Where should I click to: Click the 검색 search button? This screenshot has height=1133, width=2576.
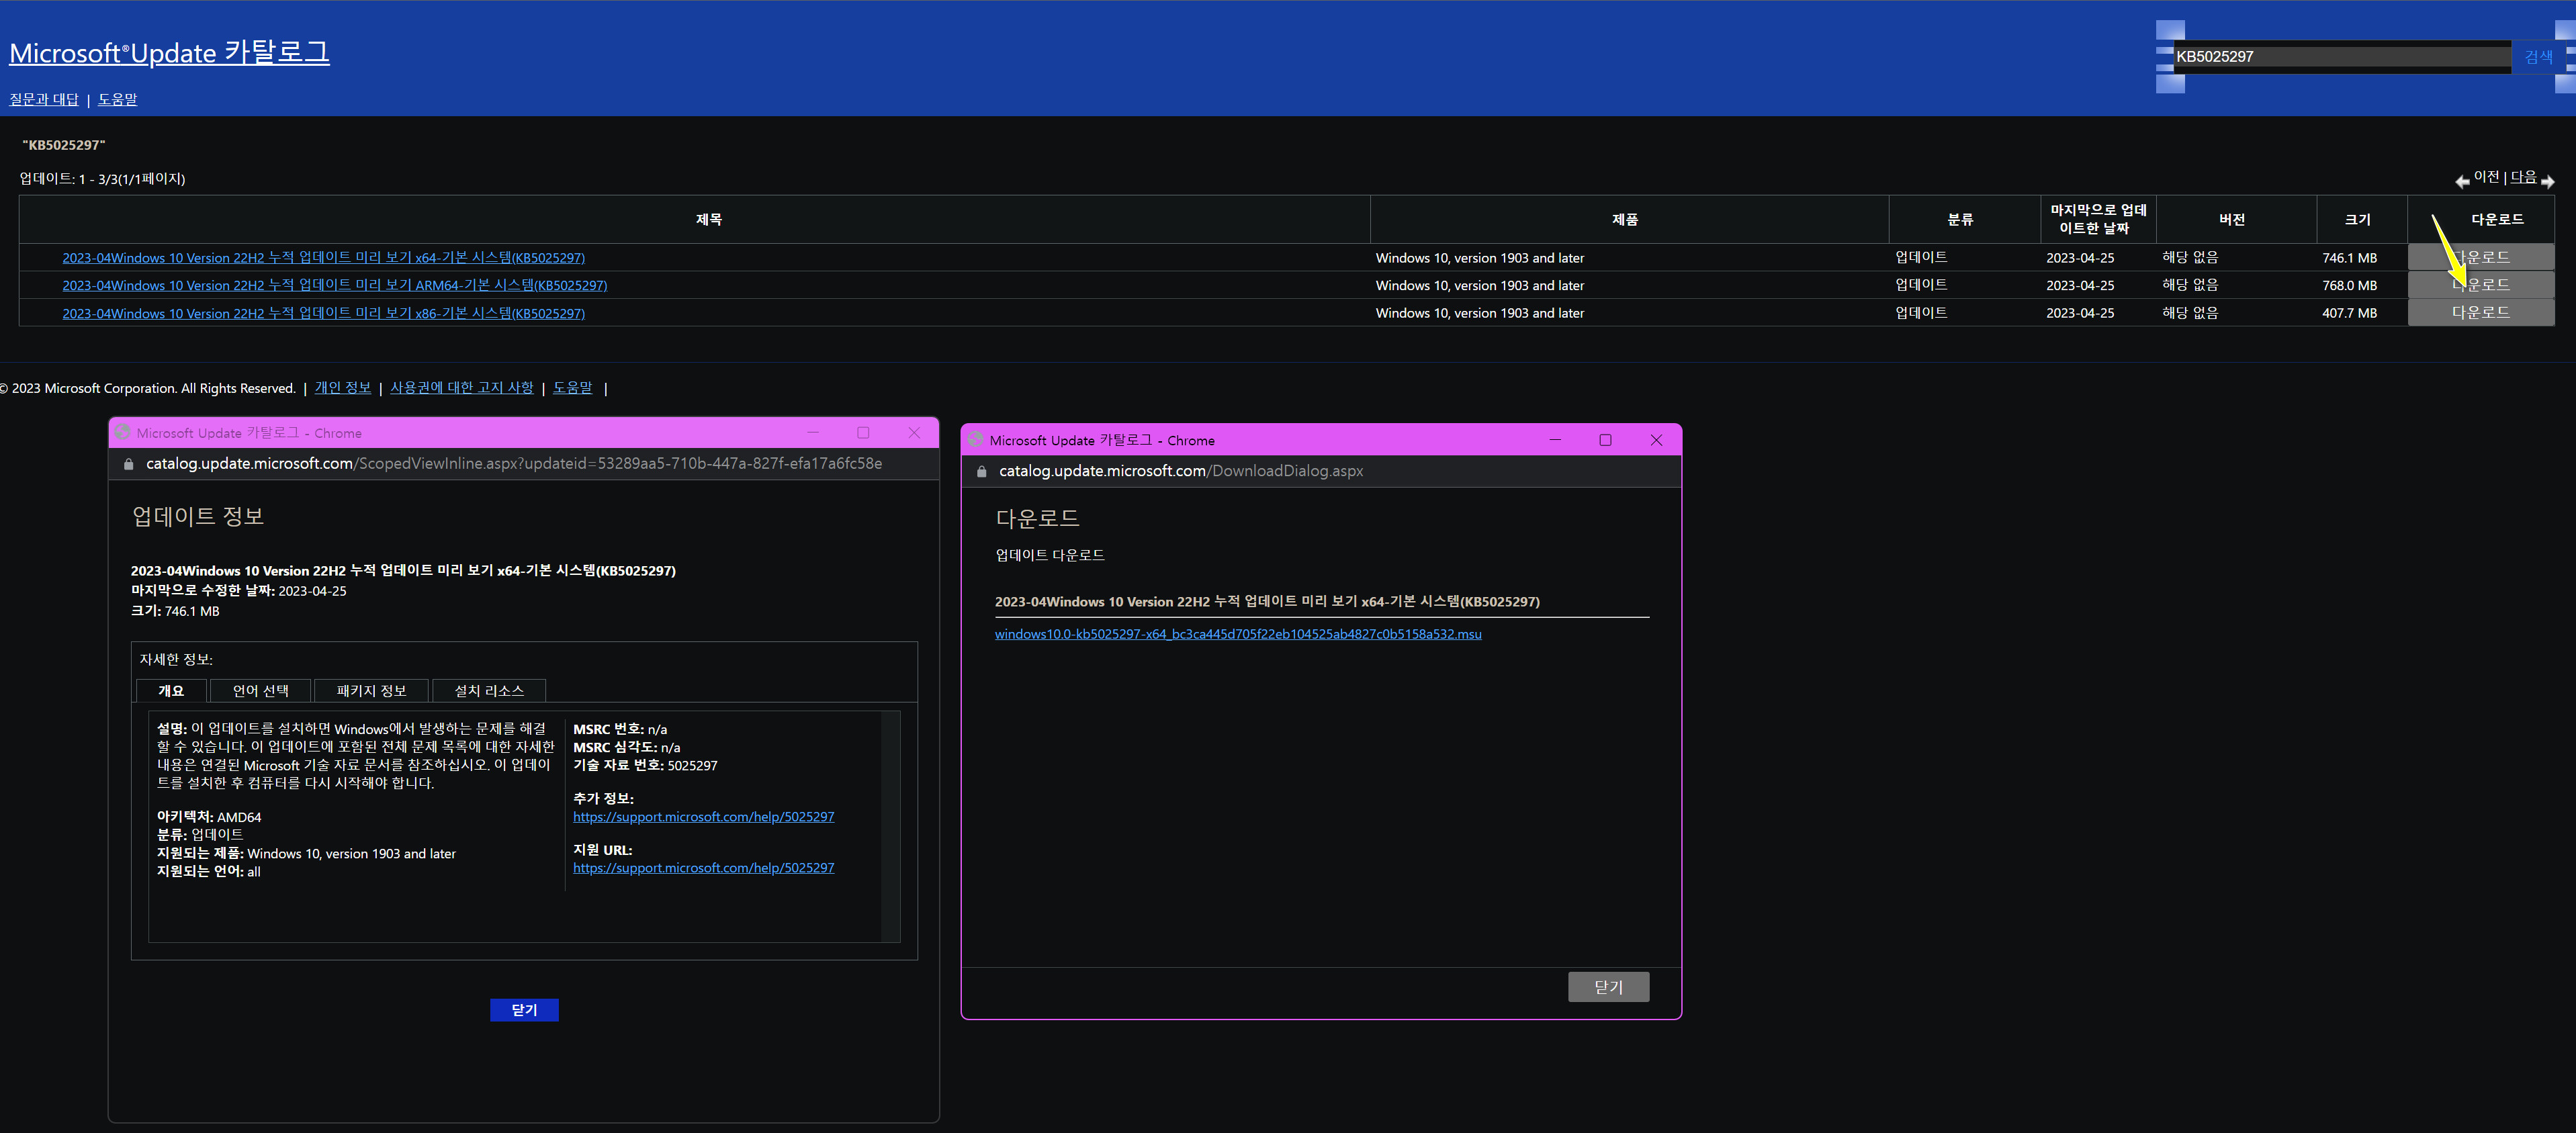pyautogui.click(x=2538, y=57)
